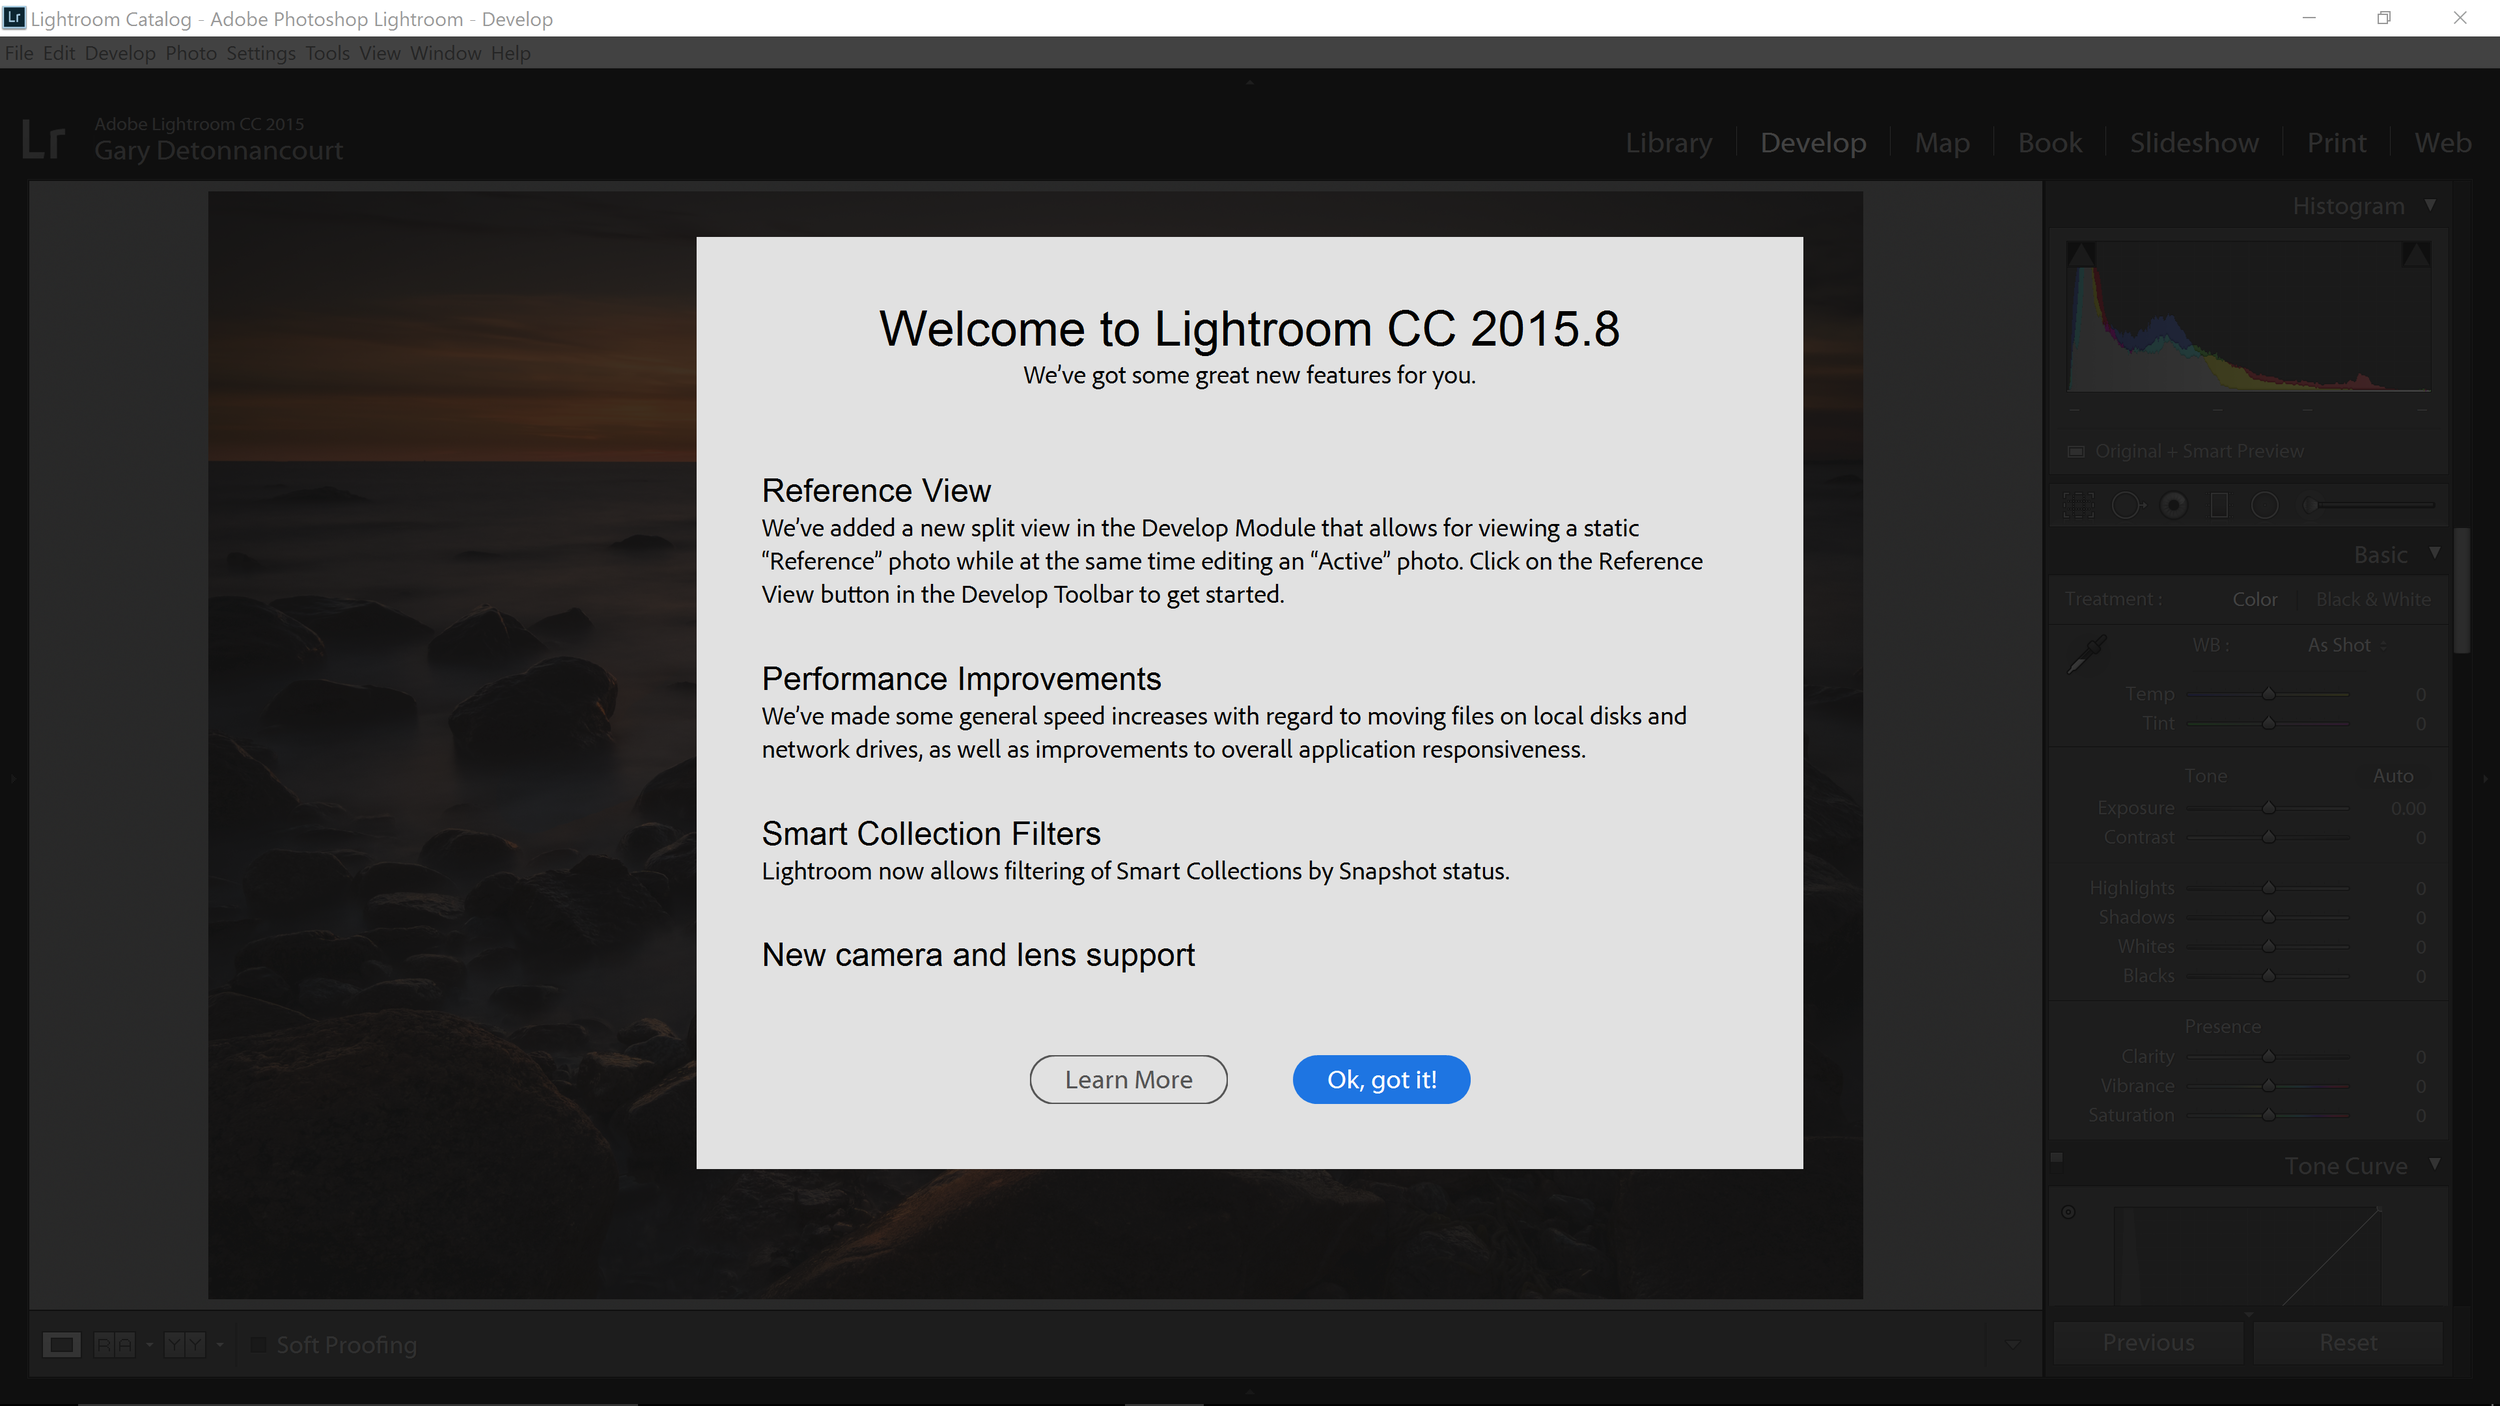This screenshot has width=2500, height=1406.
Task: Set Treatment to Color
Action: click(x=2255, y=600)
